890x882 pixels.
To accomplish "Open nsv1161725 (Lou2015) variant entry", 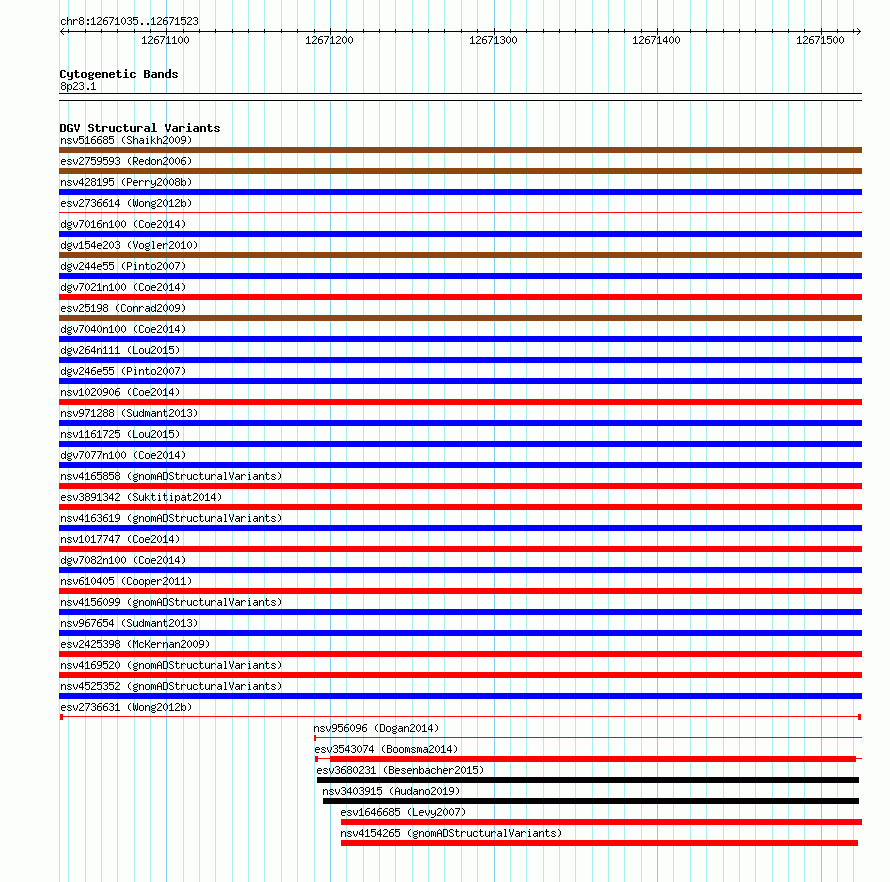I will (x=120, y=434).
